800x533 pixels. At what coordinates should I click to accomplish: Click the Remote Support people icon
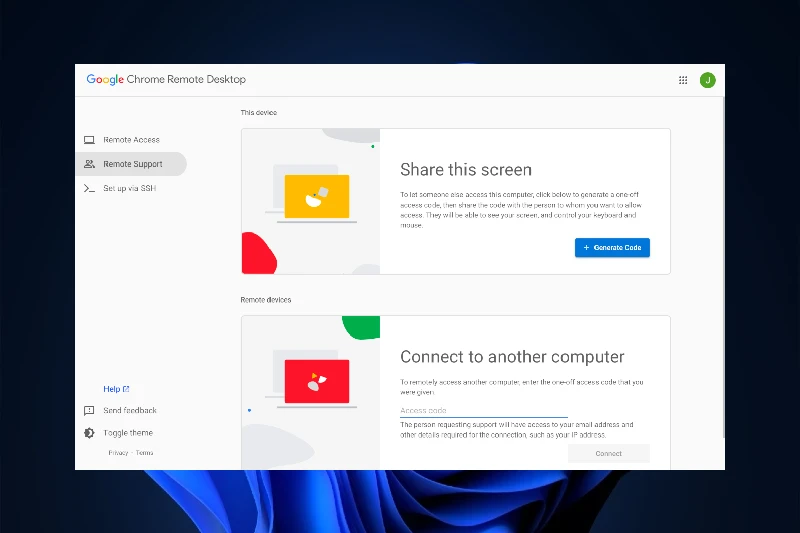pos(89,164)
